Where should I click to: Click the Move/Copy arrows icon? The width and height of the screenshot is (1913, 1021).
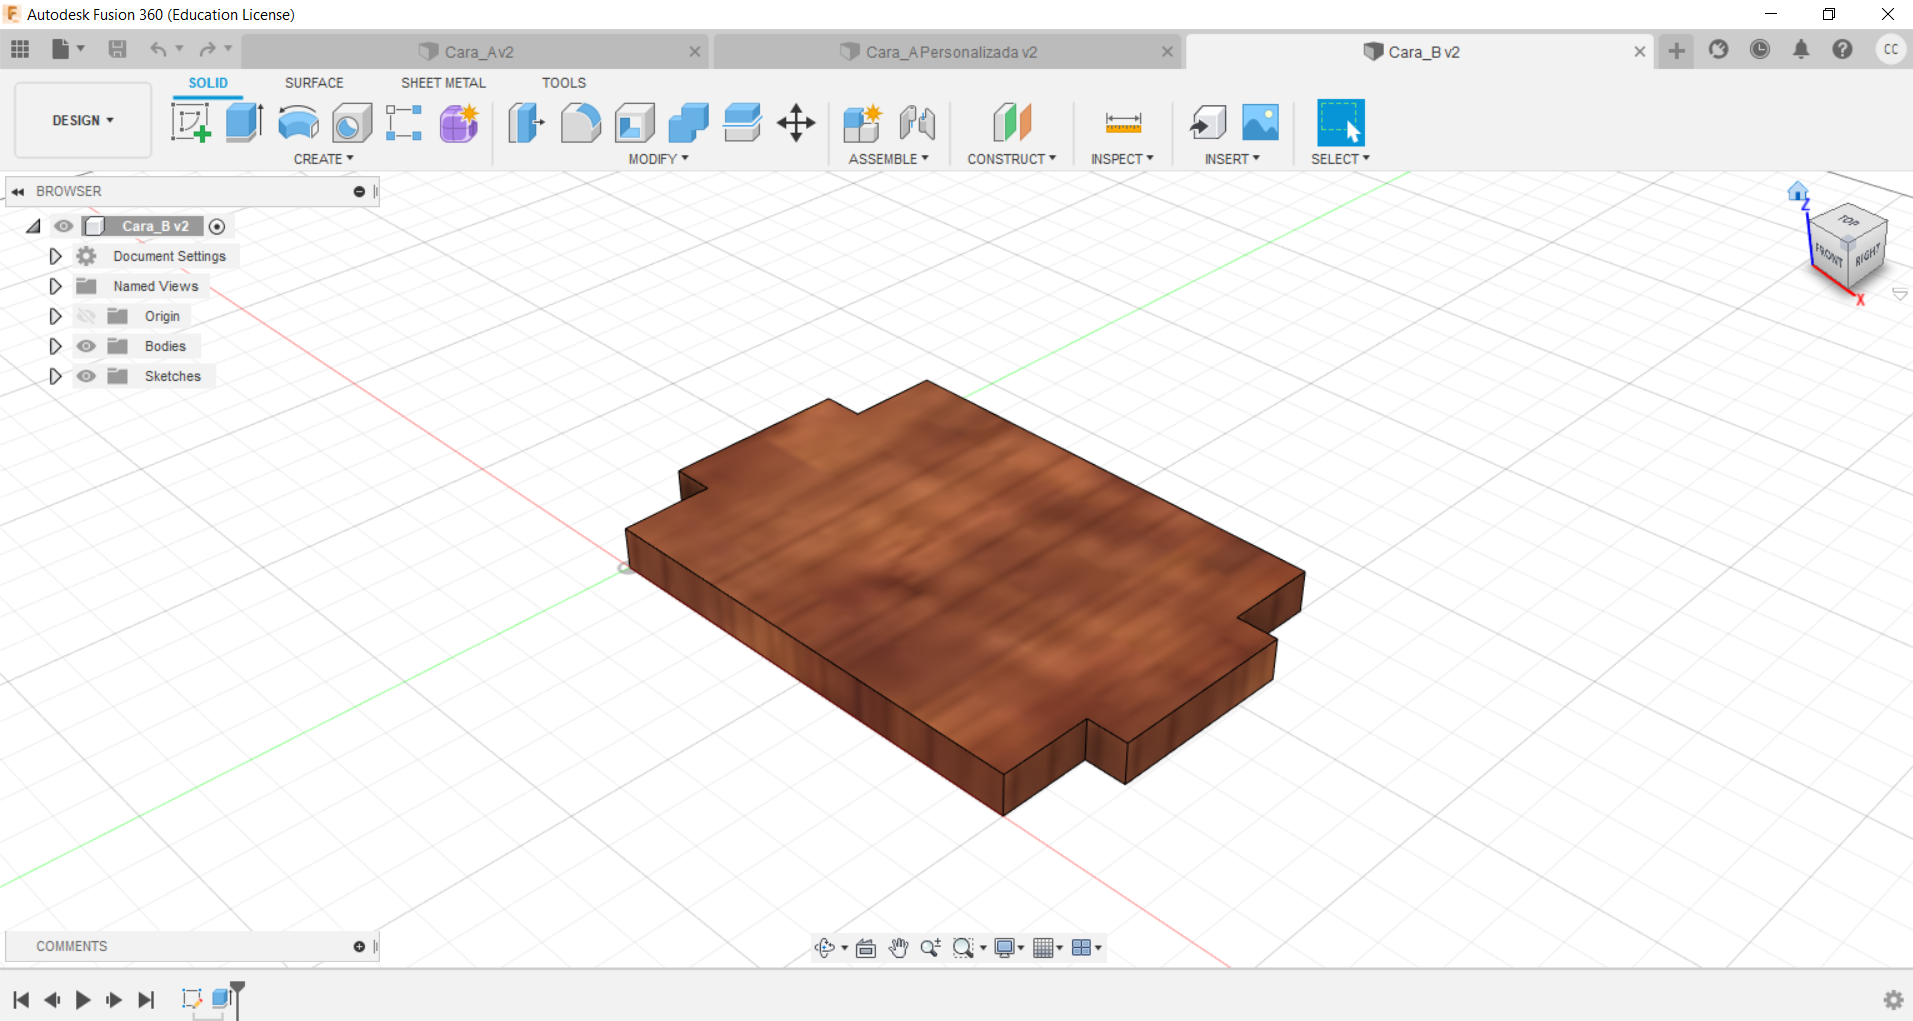[796, 123]
